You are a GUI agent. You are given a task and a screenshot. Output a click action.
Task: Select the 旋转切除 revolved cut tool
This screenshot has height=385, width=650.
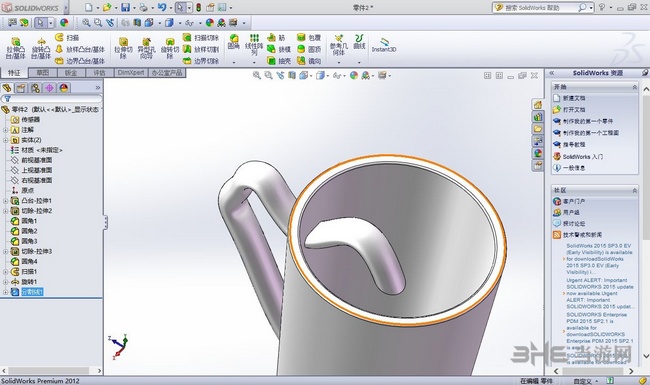point(170,48)
